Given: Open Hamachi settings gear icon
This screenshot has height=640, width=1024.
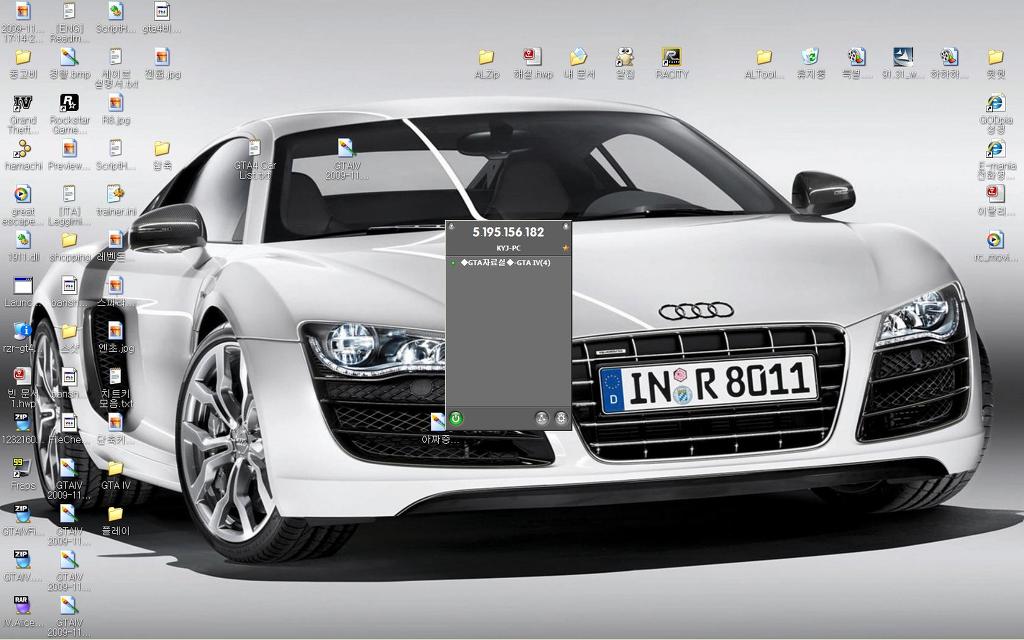Looking at the screenshot, I should click(x=561, y=418).
